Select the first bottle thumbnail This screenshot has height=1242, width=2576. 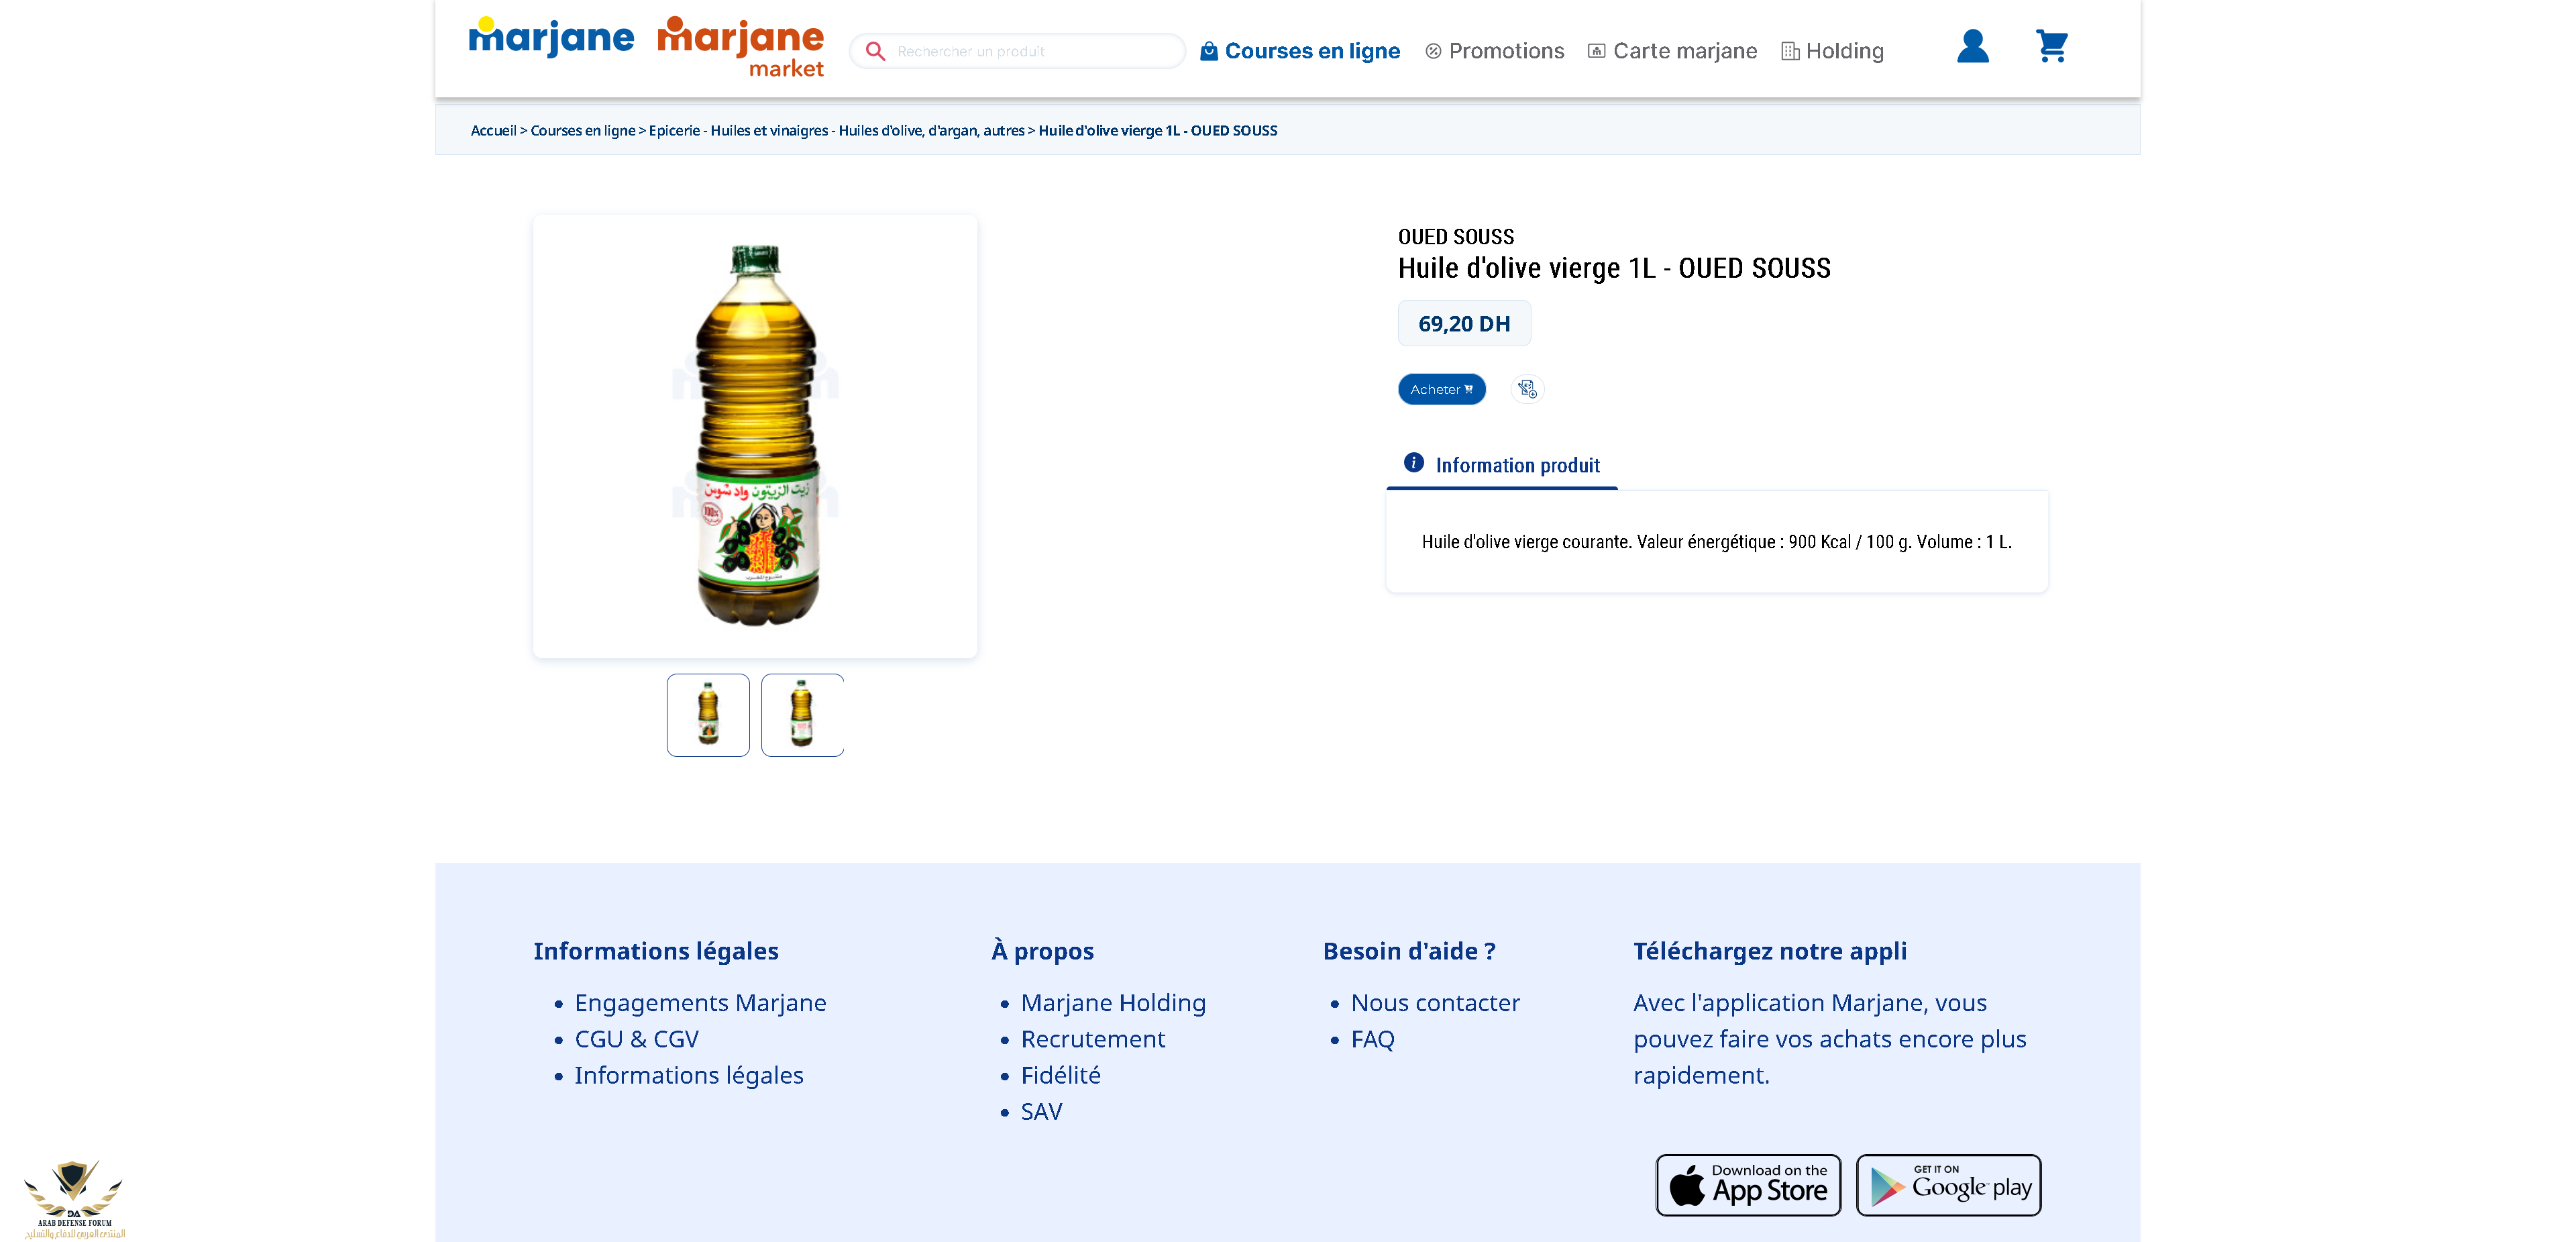tap(708, 715)
